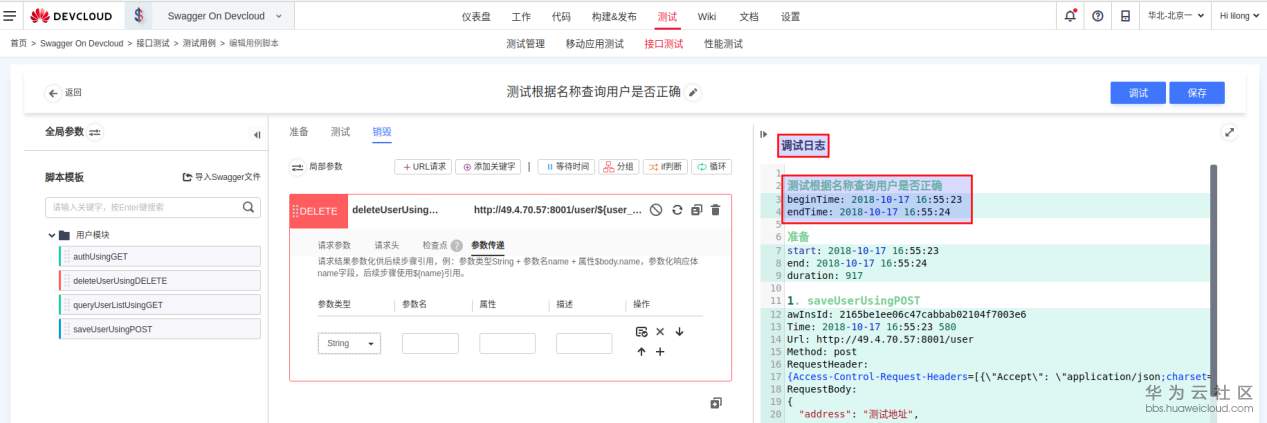The image size is (1267, 423).
Task: Go to the 仪表盘 menu
Action: click(476, 16)
